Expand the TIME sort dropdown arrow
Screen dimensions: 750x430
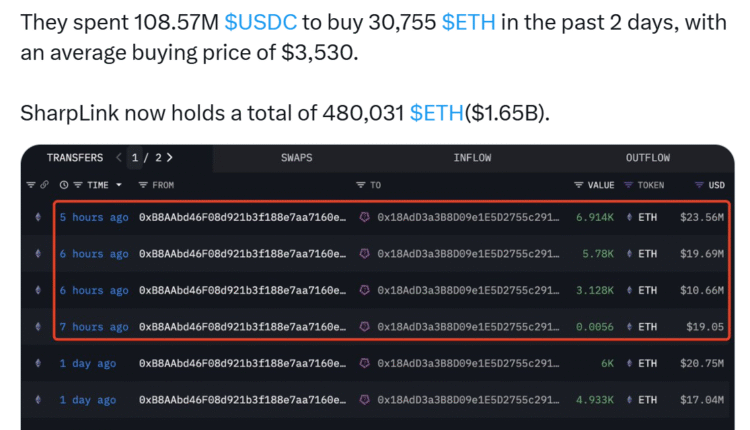pos(119,185)
